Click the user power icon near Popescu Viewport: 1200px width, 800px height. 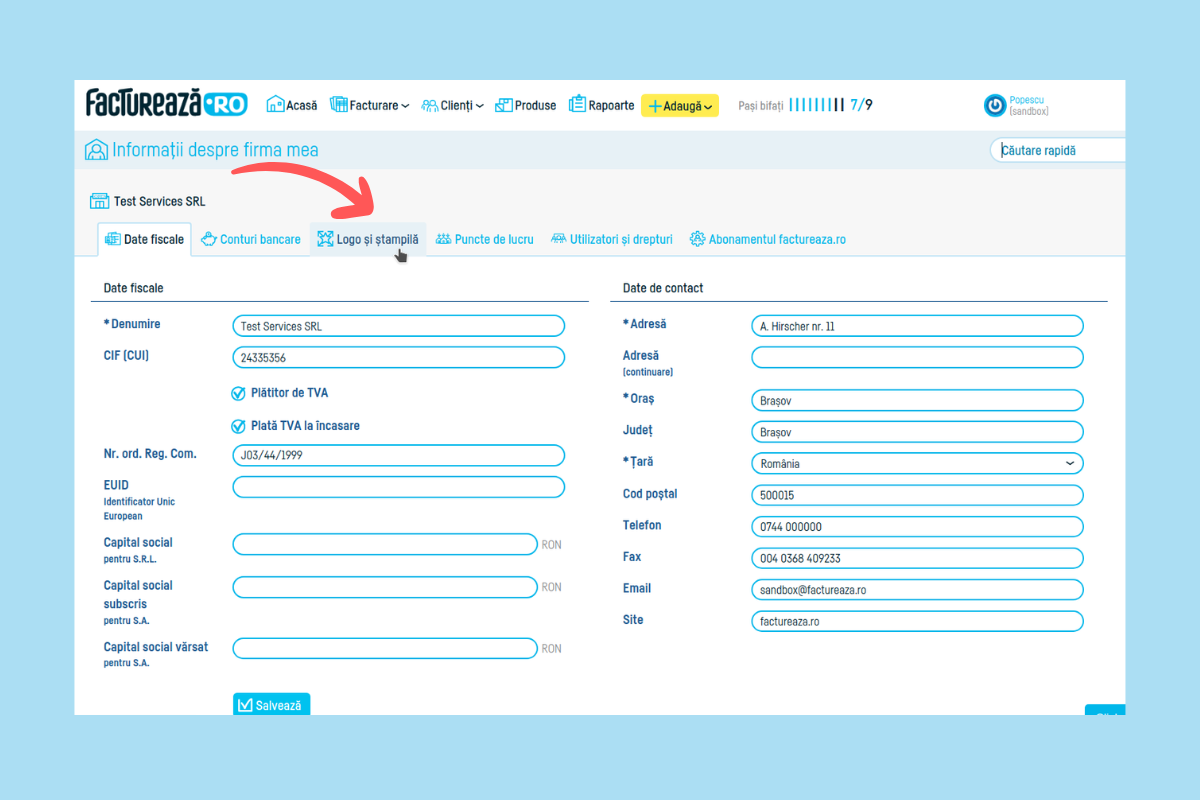pyautogui.click(x=995, y=106)
